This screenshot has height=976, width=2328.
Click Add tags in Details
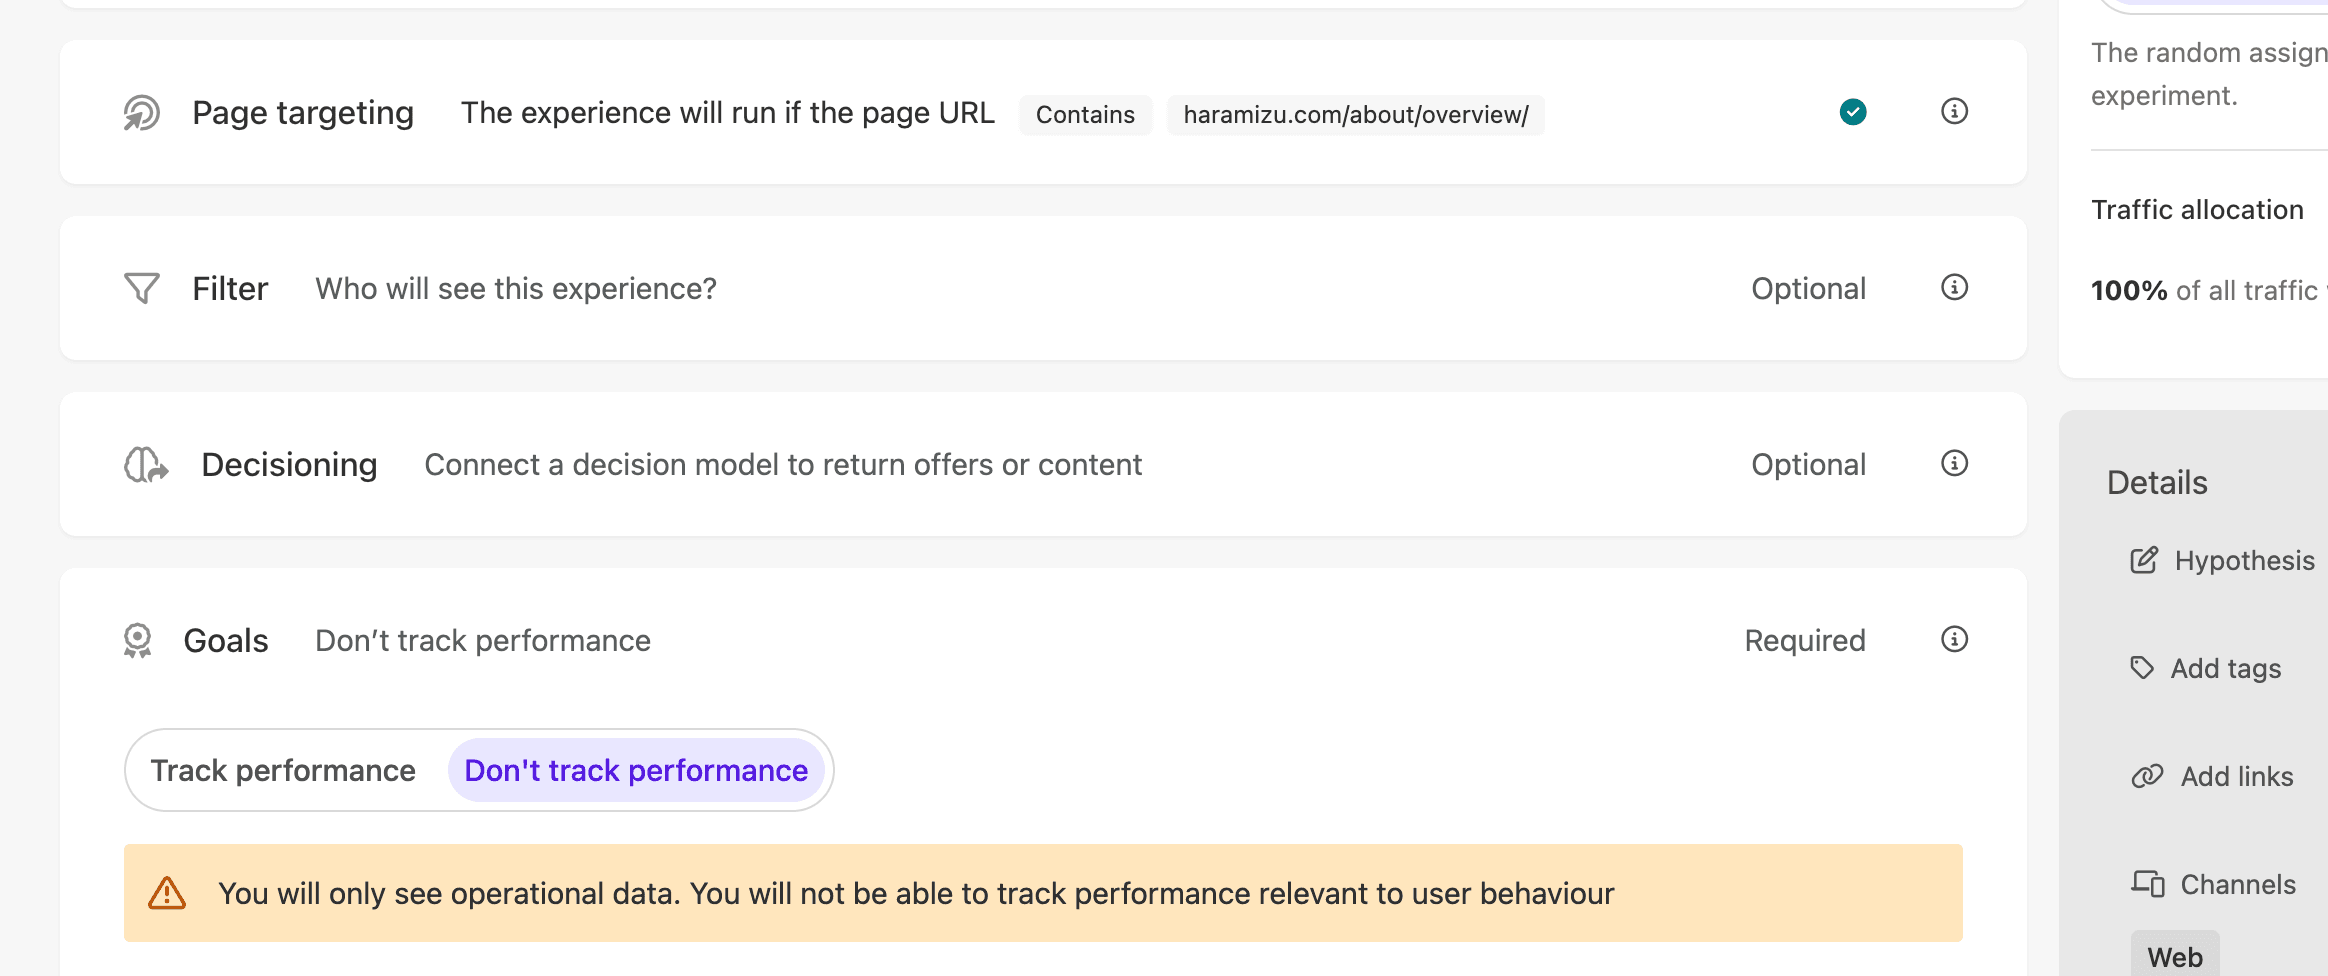[x=2225, y=669]
